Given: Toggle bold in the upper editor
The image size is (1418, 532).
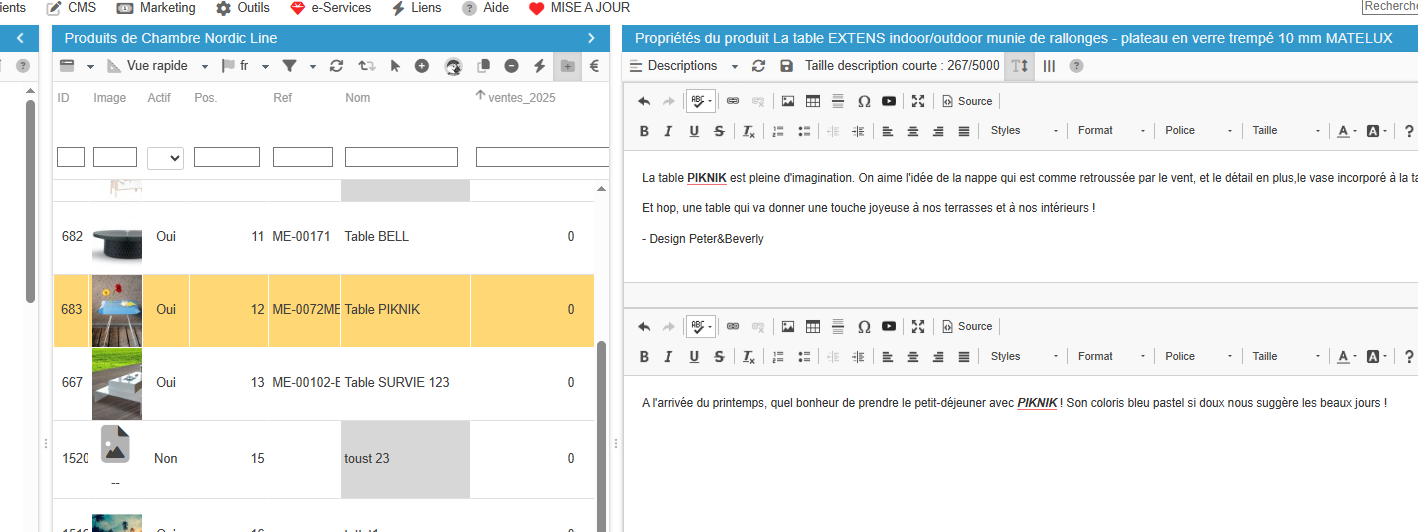Looking at the screenshot, I should 644,131.
